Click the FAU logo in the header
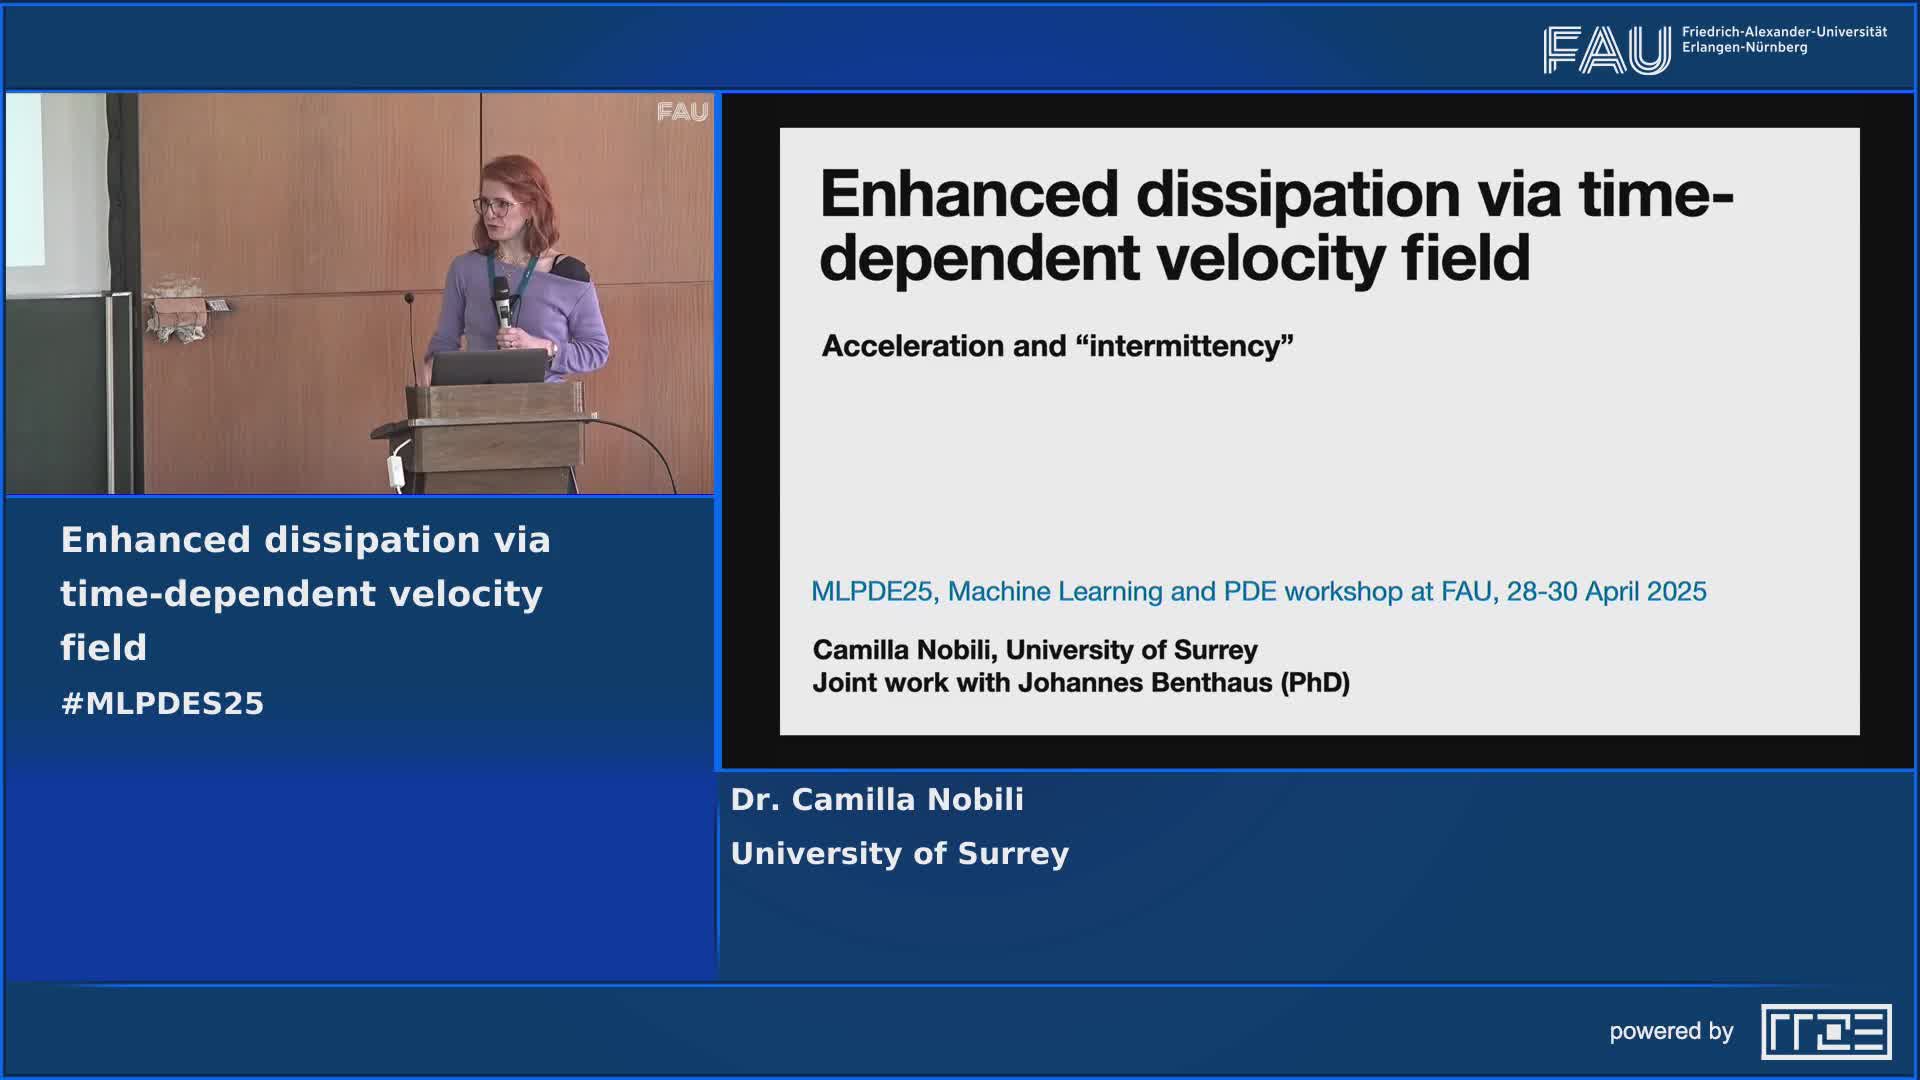Image resolution: width=1920 pixels, height=1080 pixels. (x=1606, y=50)
